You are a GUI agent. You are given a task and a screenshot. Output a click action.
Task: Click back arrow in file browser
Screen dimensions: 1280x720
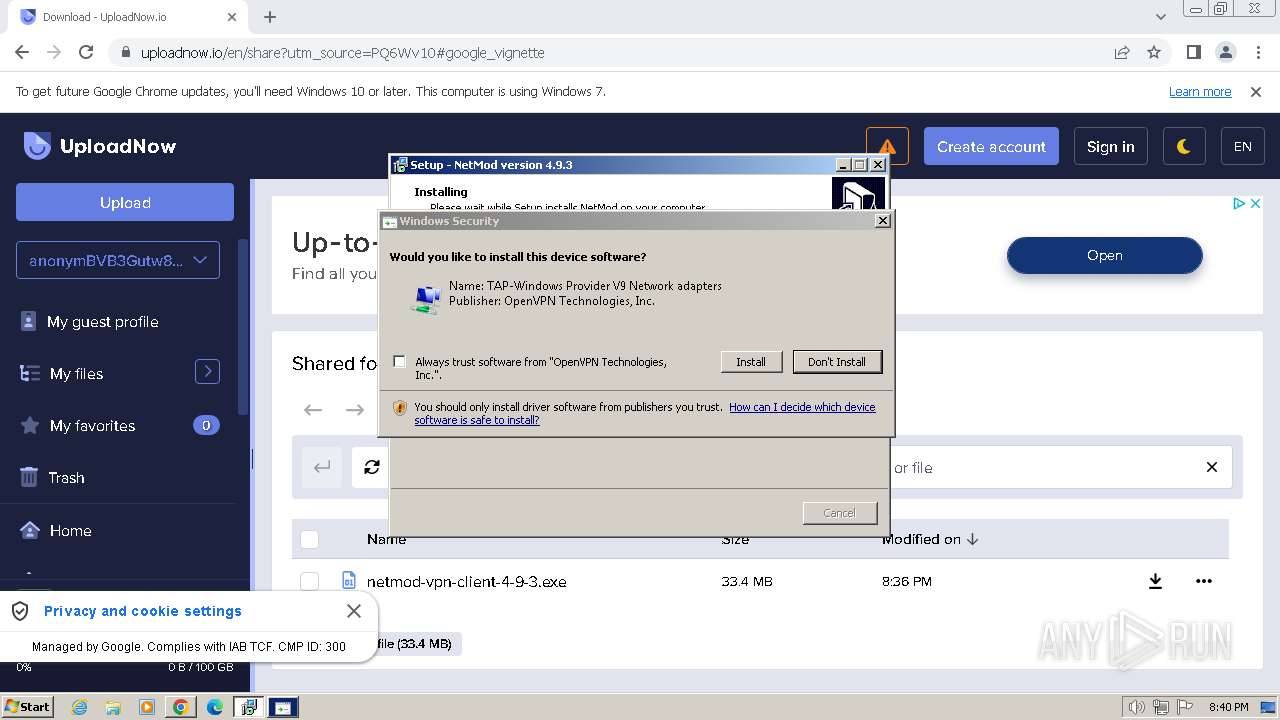click(x=313, y=409)
